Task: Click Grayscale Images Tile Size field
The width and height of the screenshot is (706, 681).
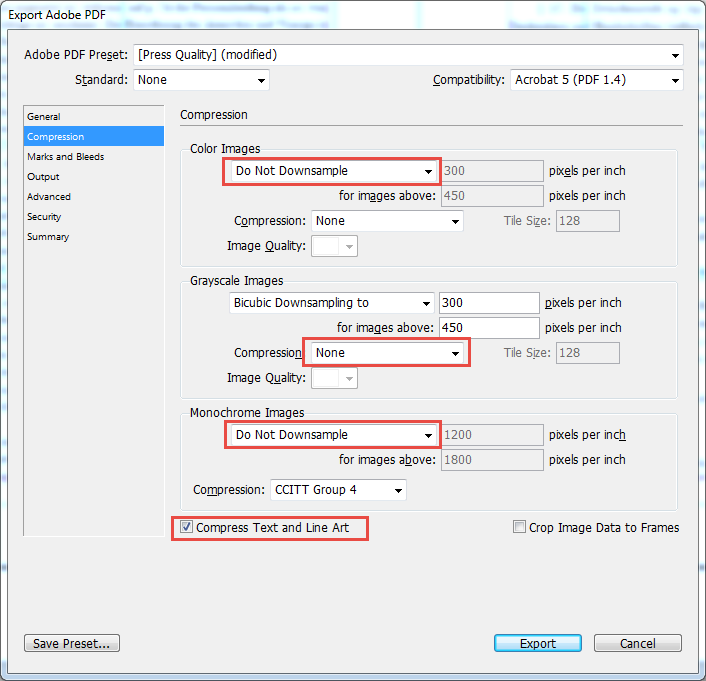Action: [x=588, y=353]
